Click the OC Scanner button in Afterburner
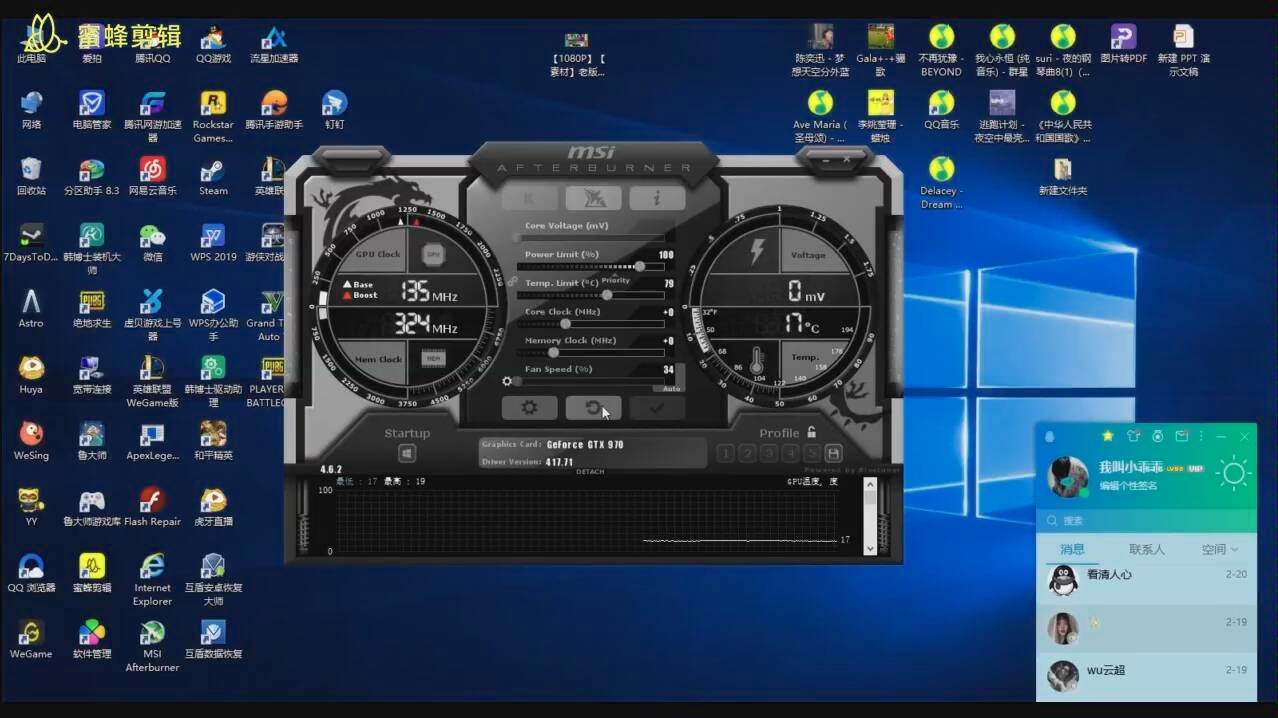1278x718 pixels. pyautogui.click(x=593, y=197)
